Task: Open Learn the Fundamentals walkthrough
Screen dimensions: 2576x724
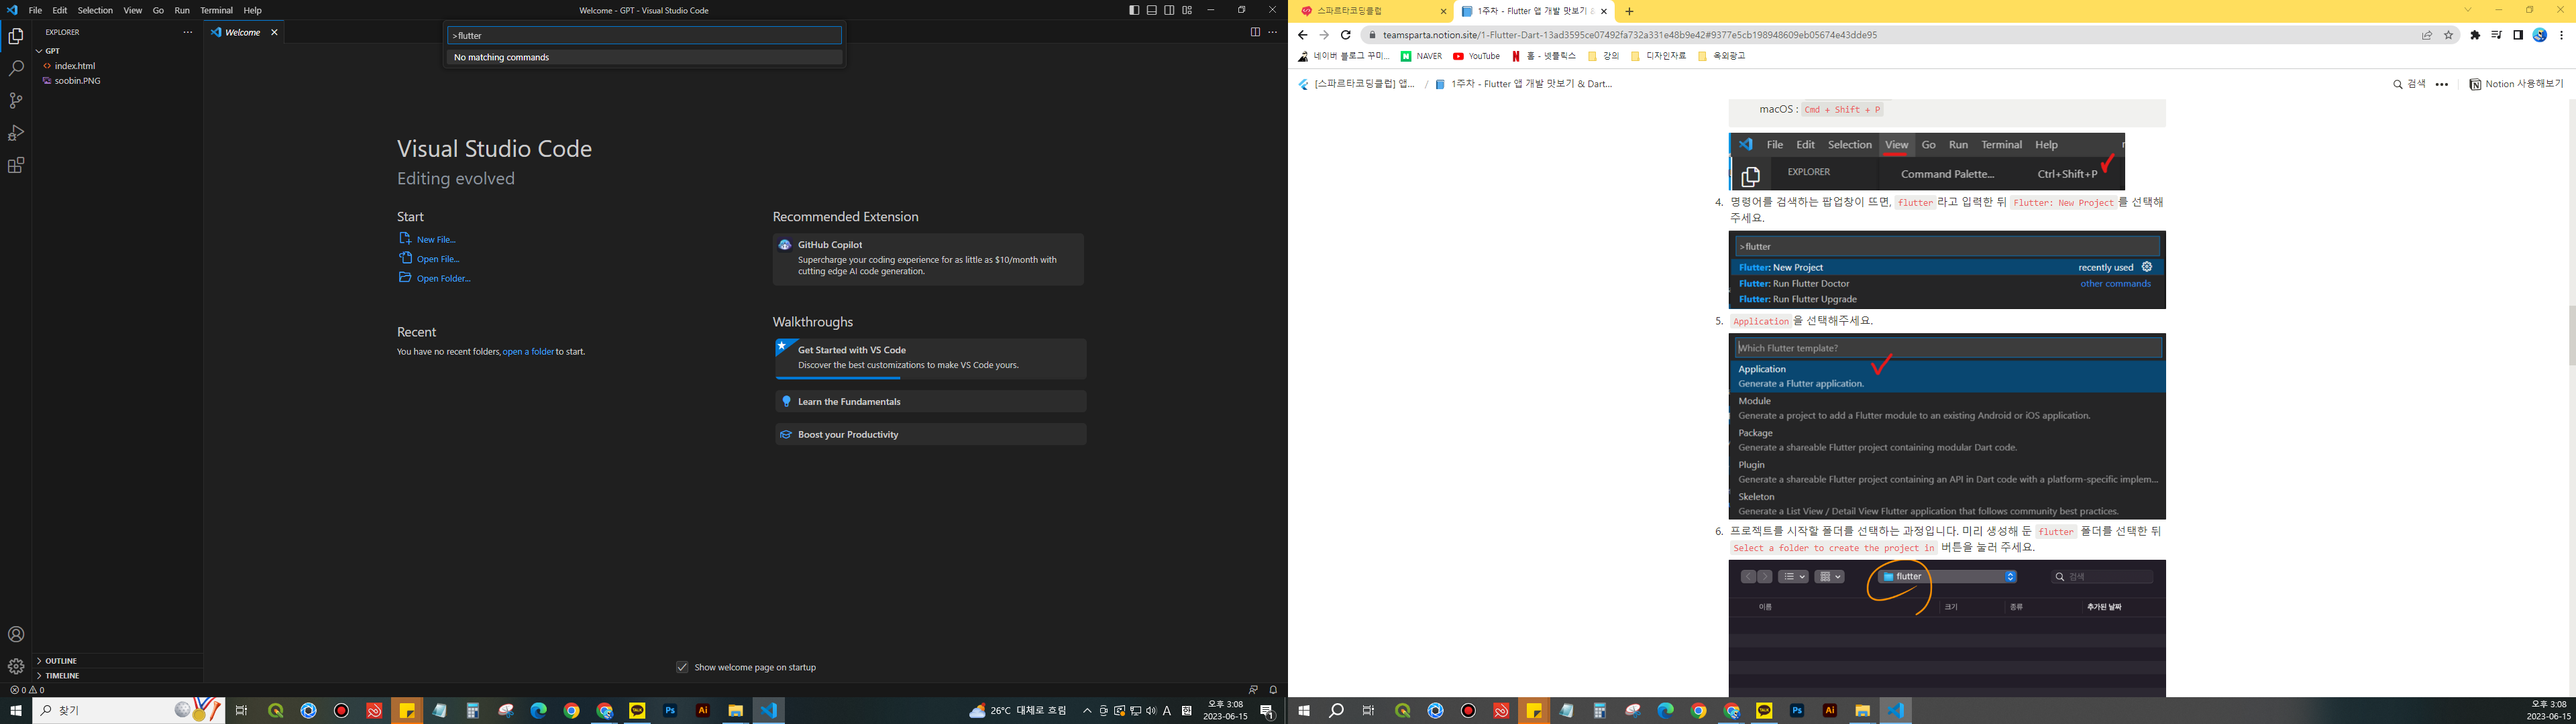Action: (931, 402)
